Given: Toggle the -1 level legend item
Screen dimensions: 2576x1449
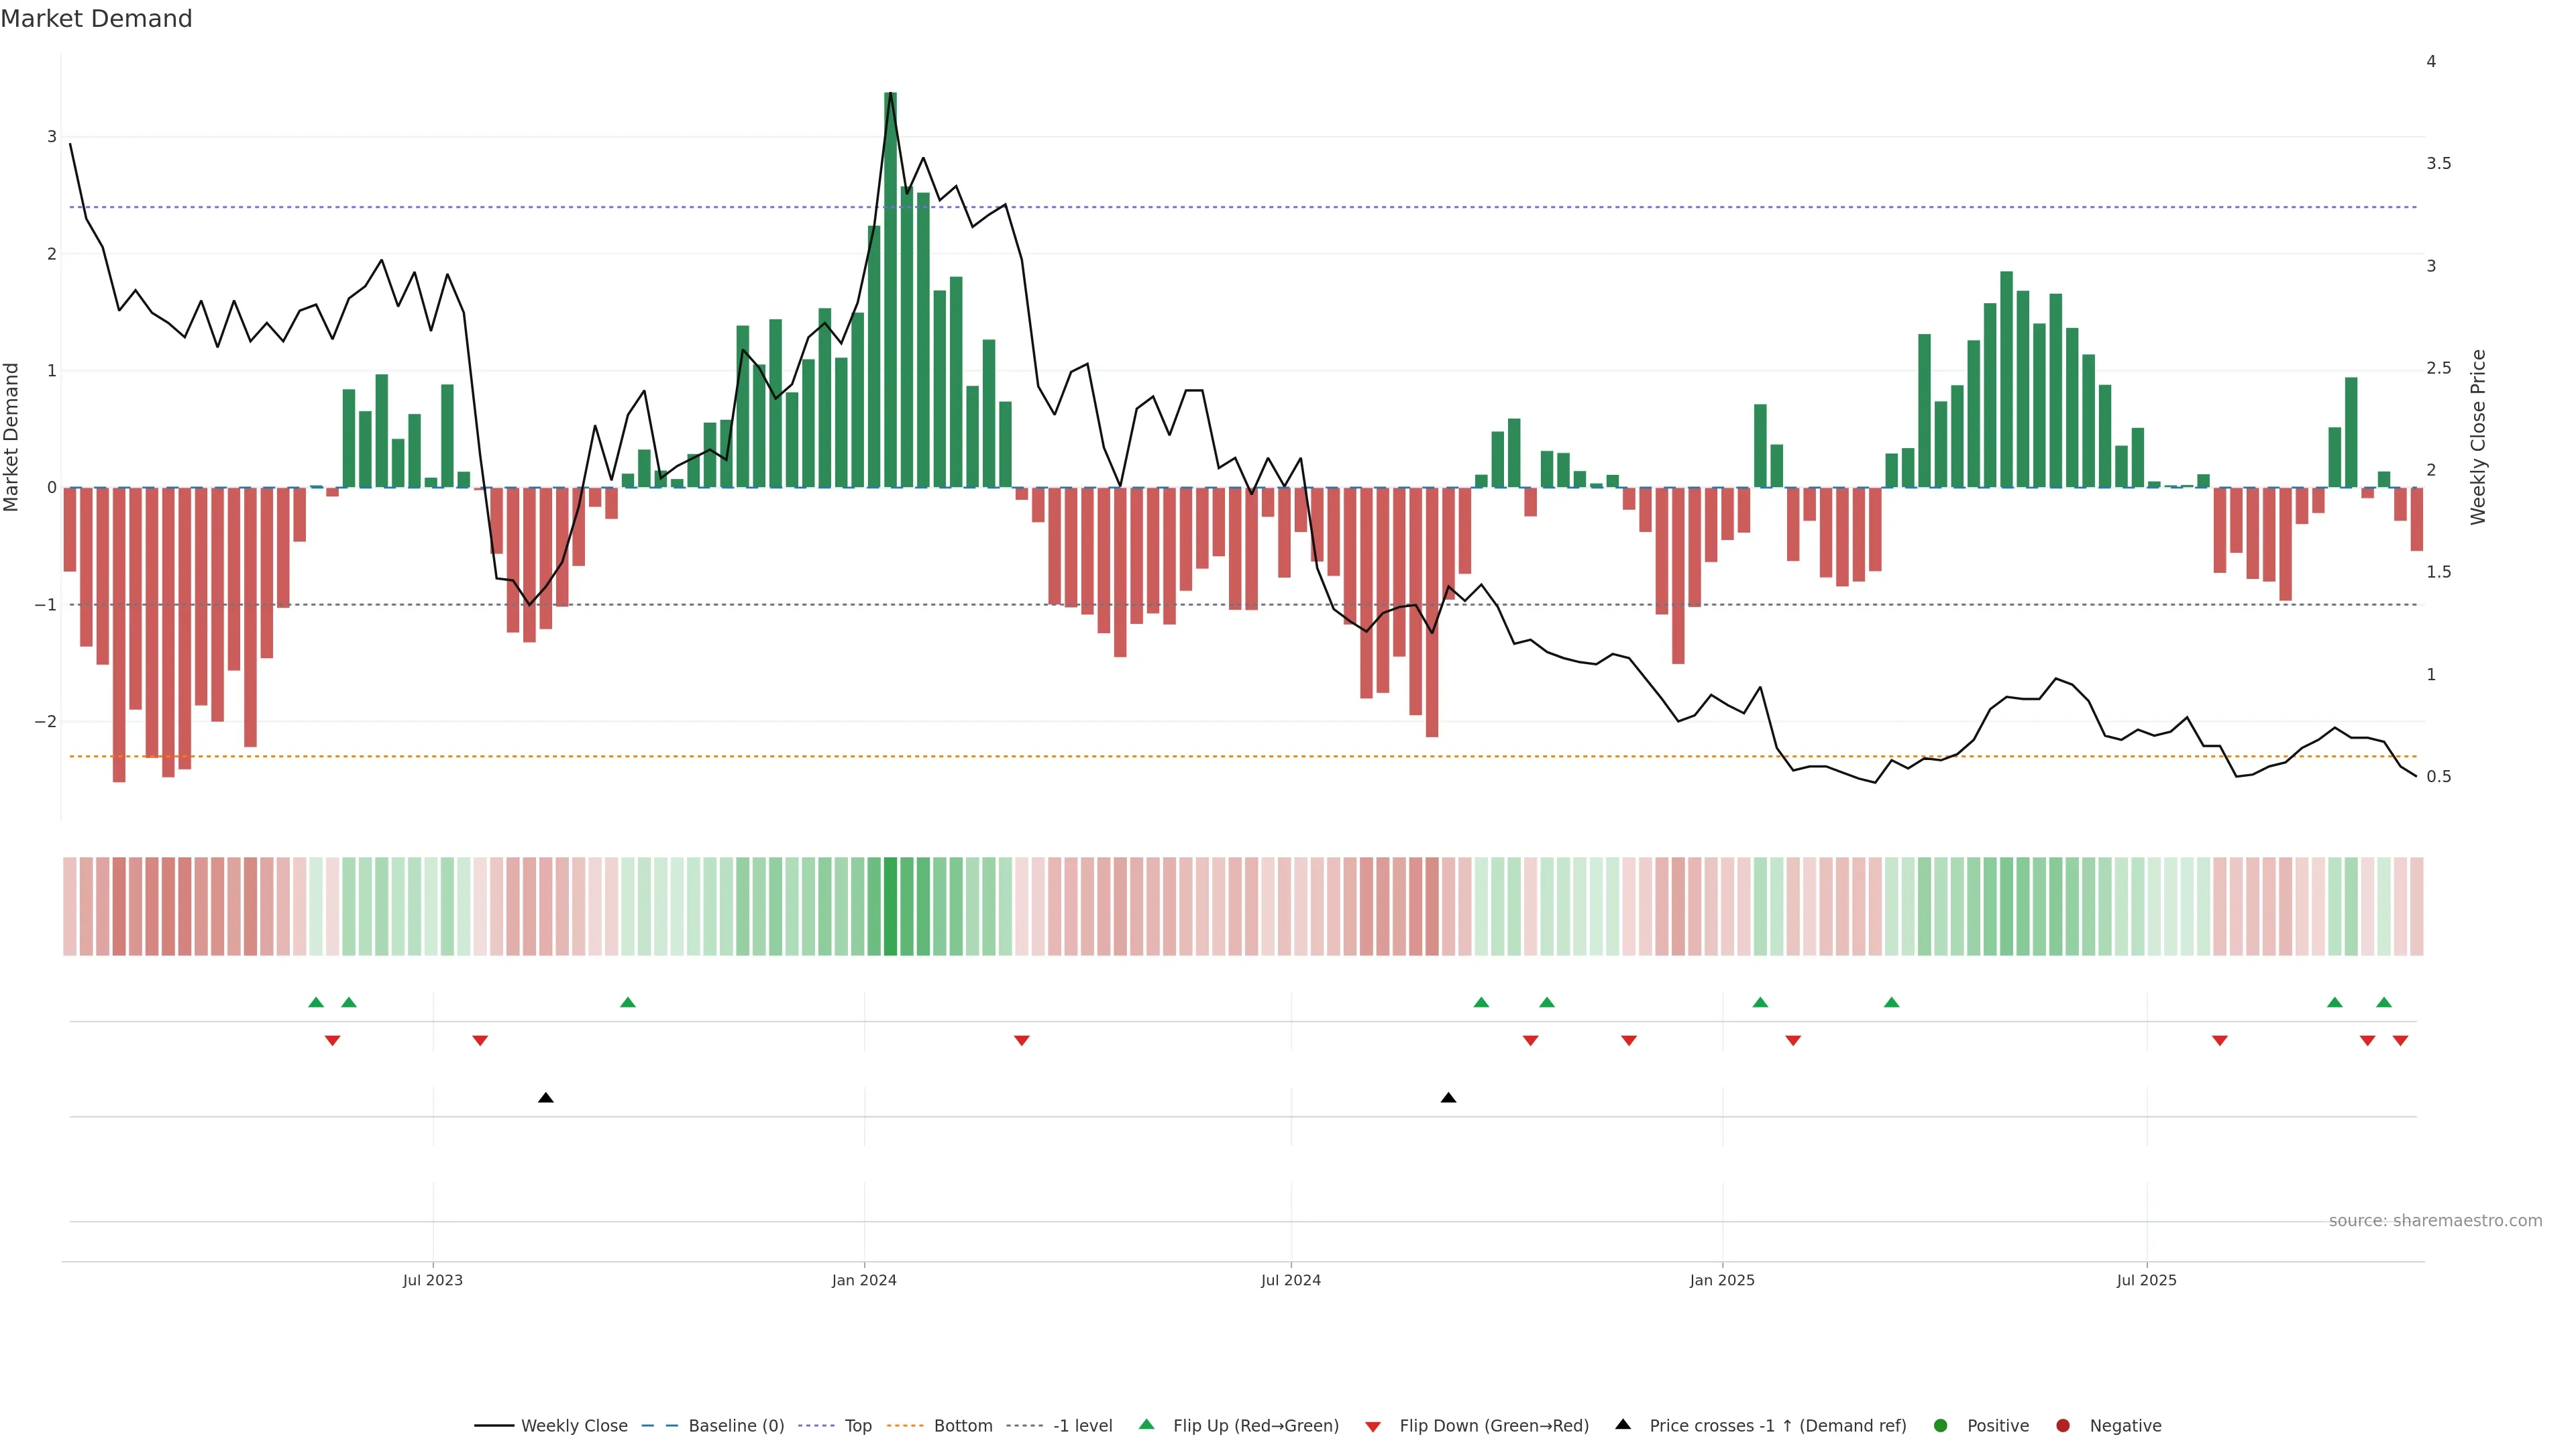Looking at the screenshot, I should click(1082, 1426).
